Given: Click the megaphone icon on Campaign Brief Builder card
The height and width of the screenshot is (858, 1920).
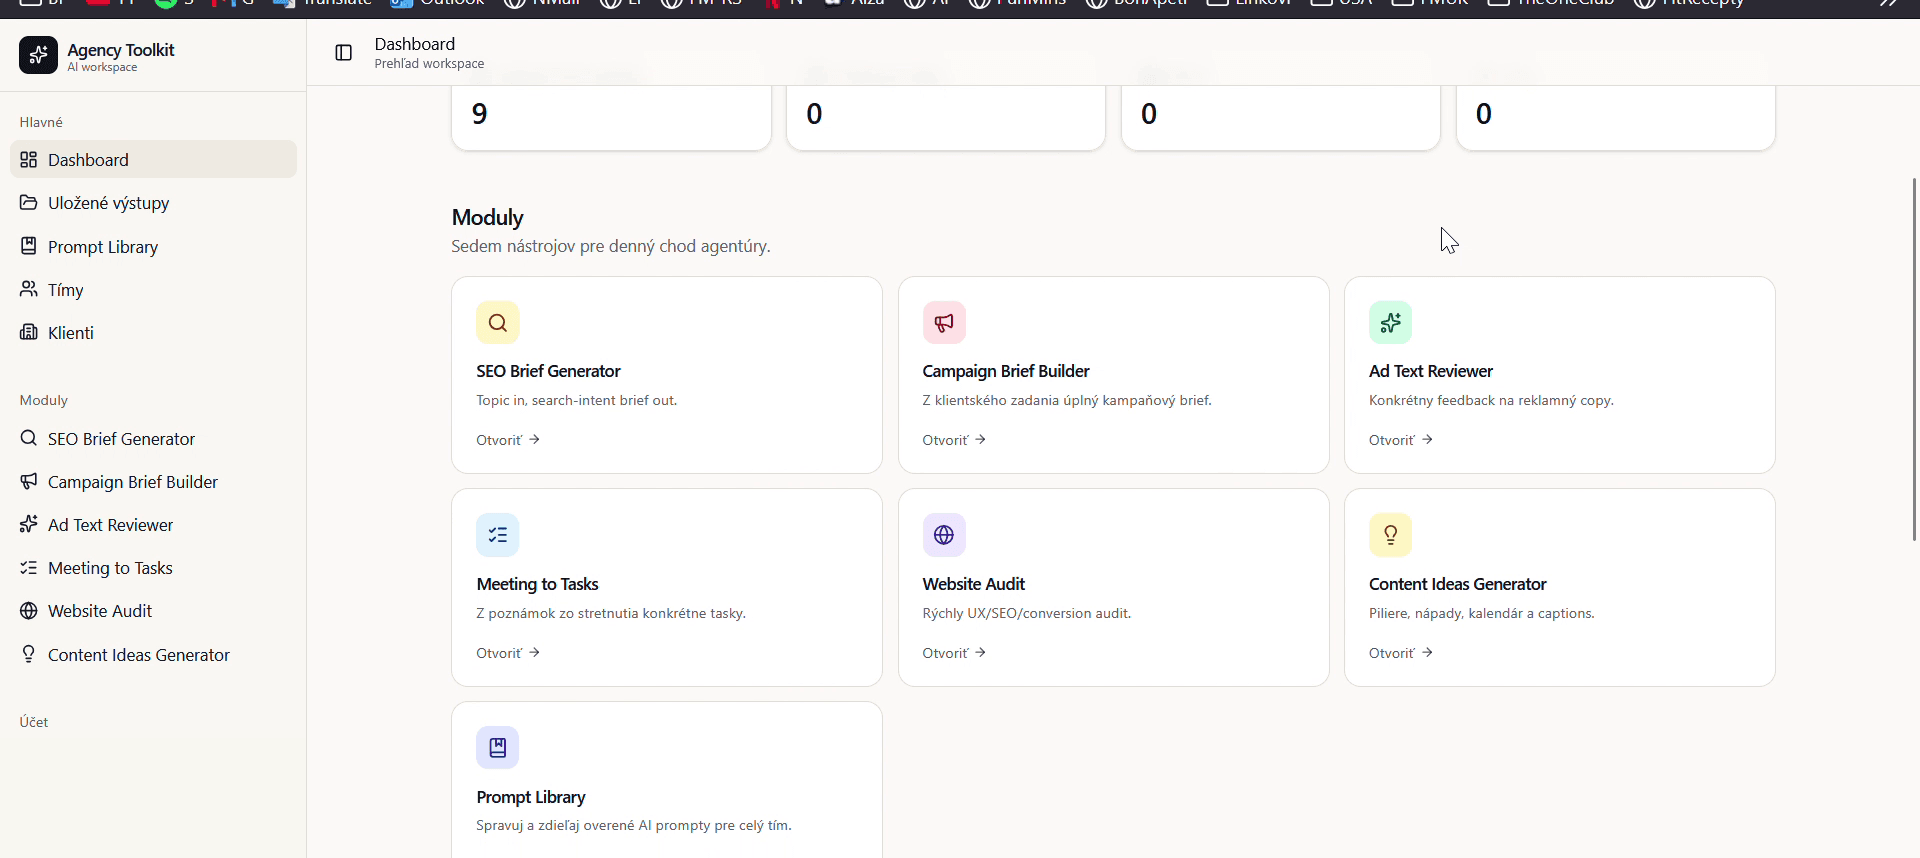Looking at the screenshot, I should [944, 323].
